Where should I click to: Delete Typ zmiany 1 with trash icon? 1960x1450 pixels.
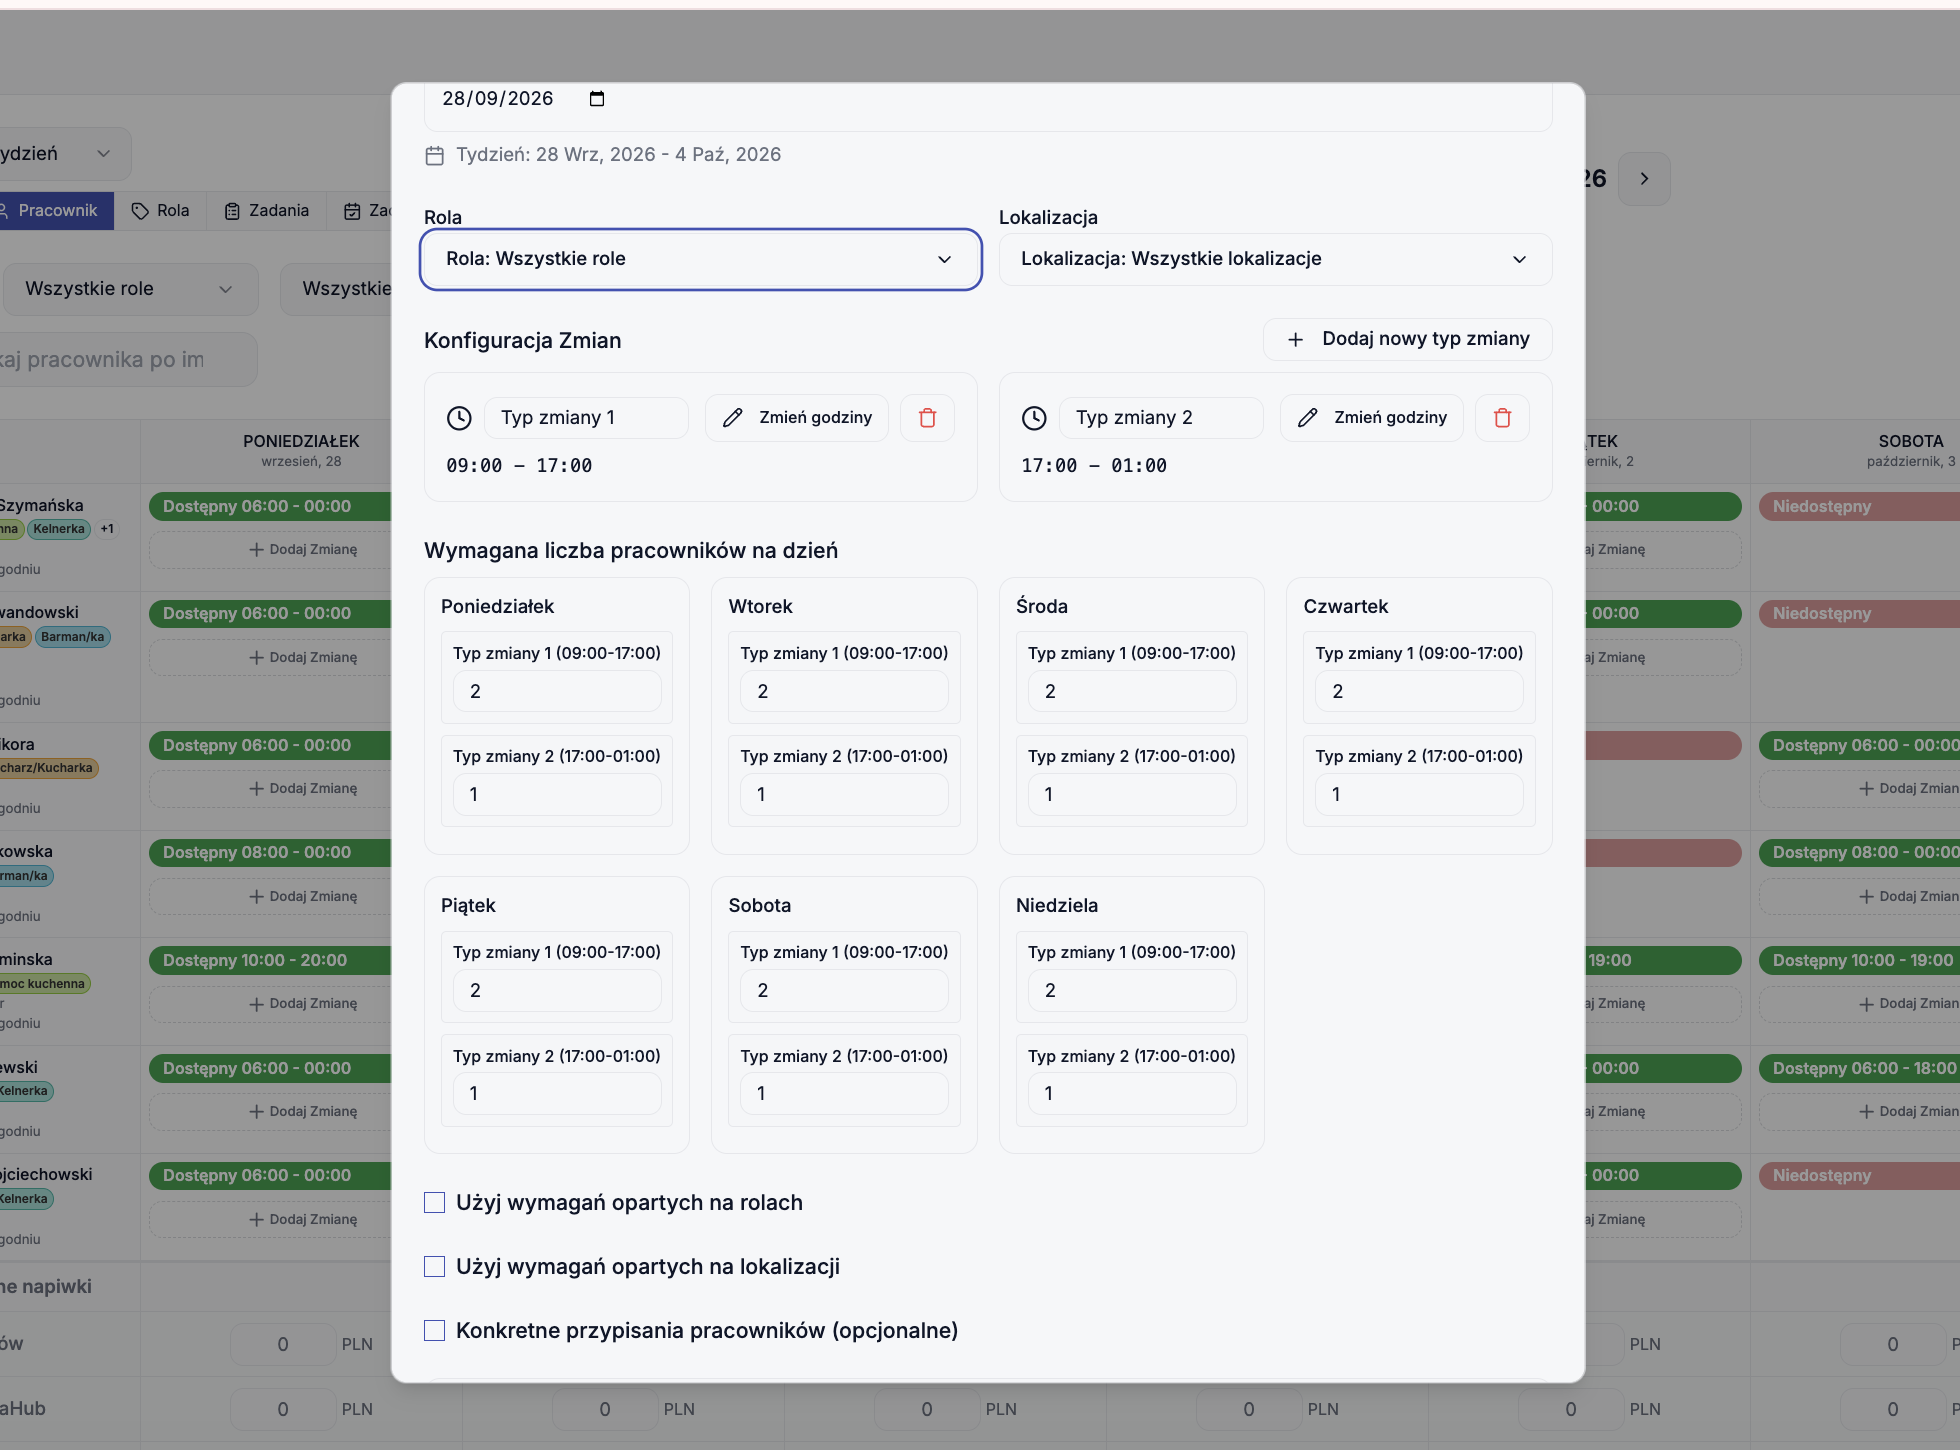(927, 418)
